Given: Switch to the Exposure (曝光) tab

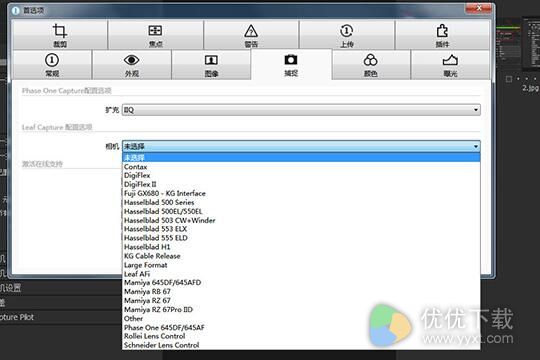Looking at the screenshot, I should pyautogui.click(x=450, y=65).
